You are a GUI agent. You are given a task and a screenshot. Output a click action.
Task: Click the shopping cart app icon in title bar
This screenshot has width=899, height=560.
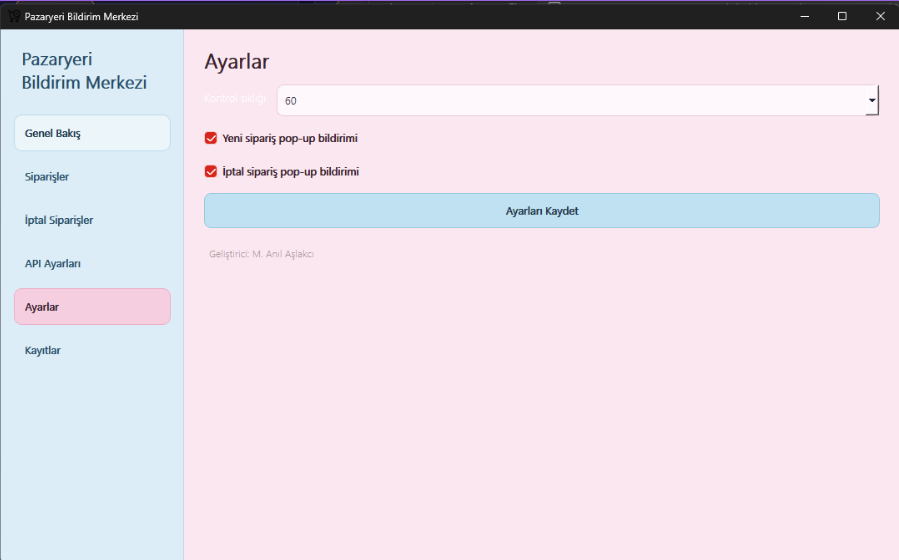pyautogui.click(x=14, y=16)
